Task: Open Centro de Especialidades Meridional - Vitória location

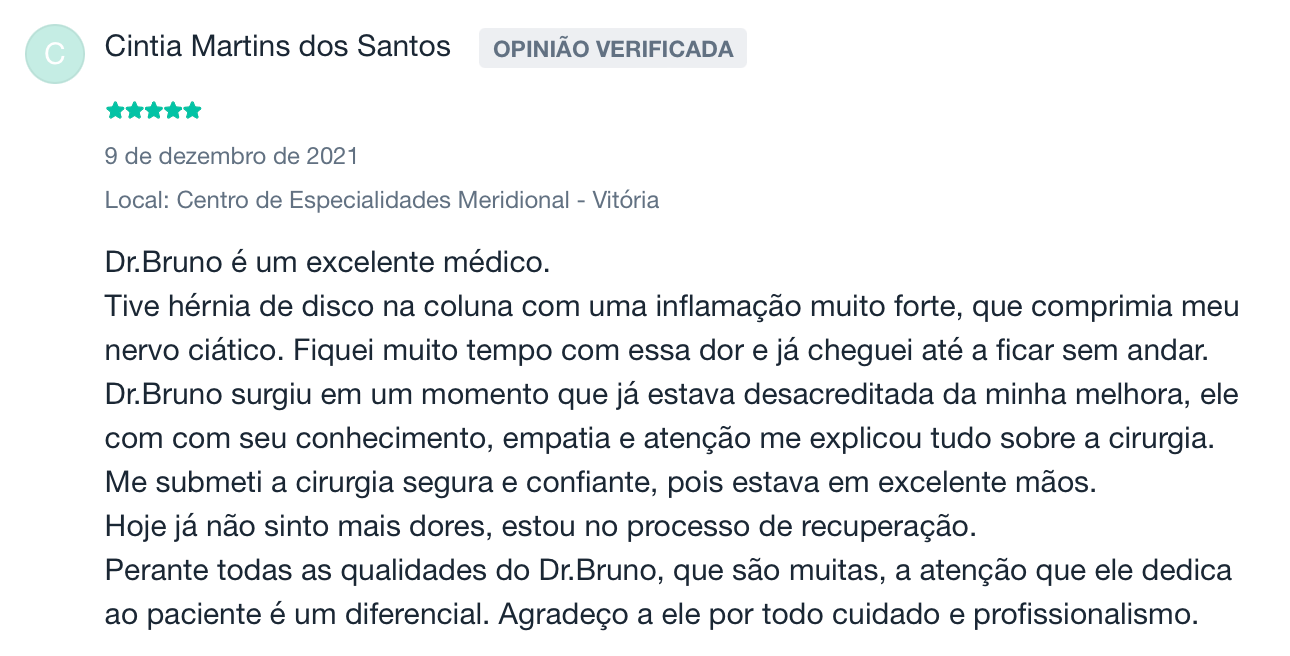Action: [418, 200]
